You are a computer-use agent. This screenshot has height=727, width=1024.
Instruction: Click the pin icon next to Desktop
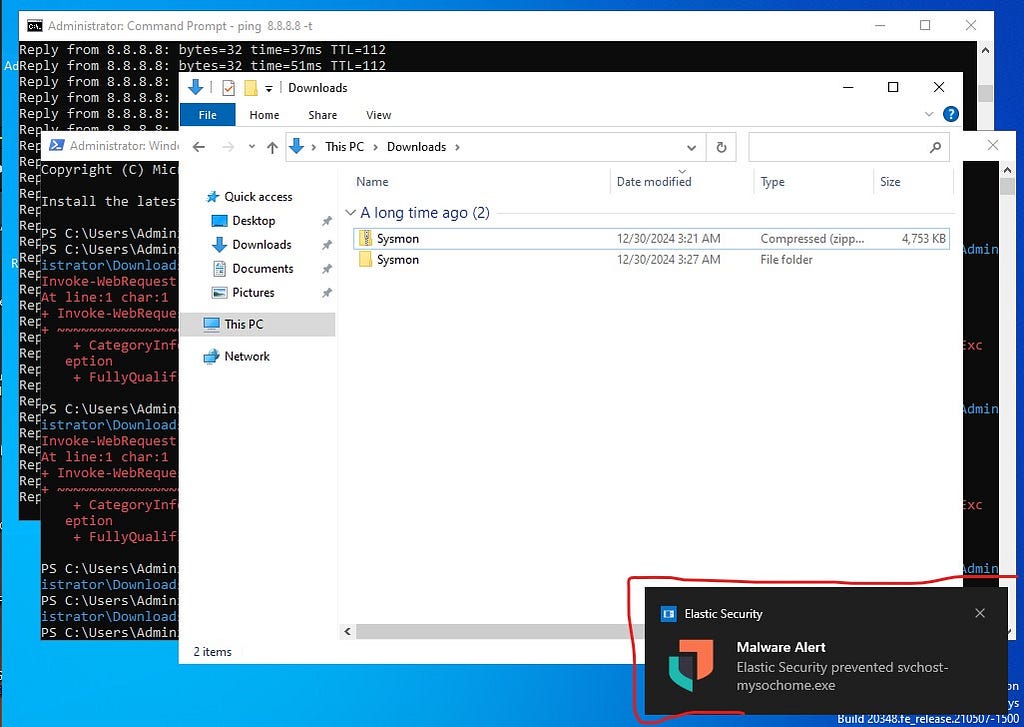327,221
